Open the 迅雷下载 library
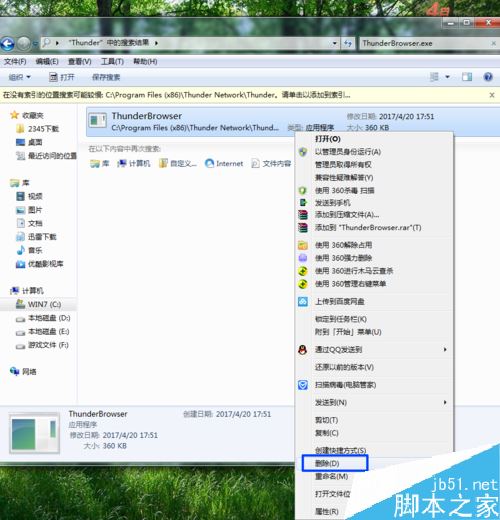This screenshot has height=520, width=500. tap(36, 237)
